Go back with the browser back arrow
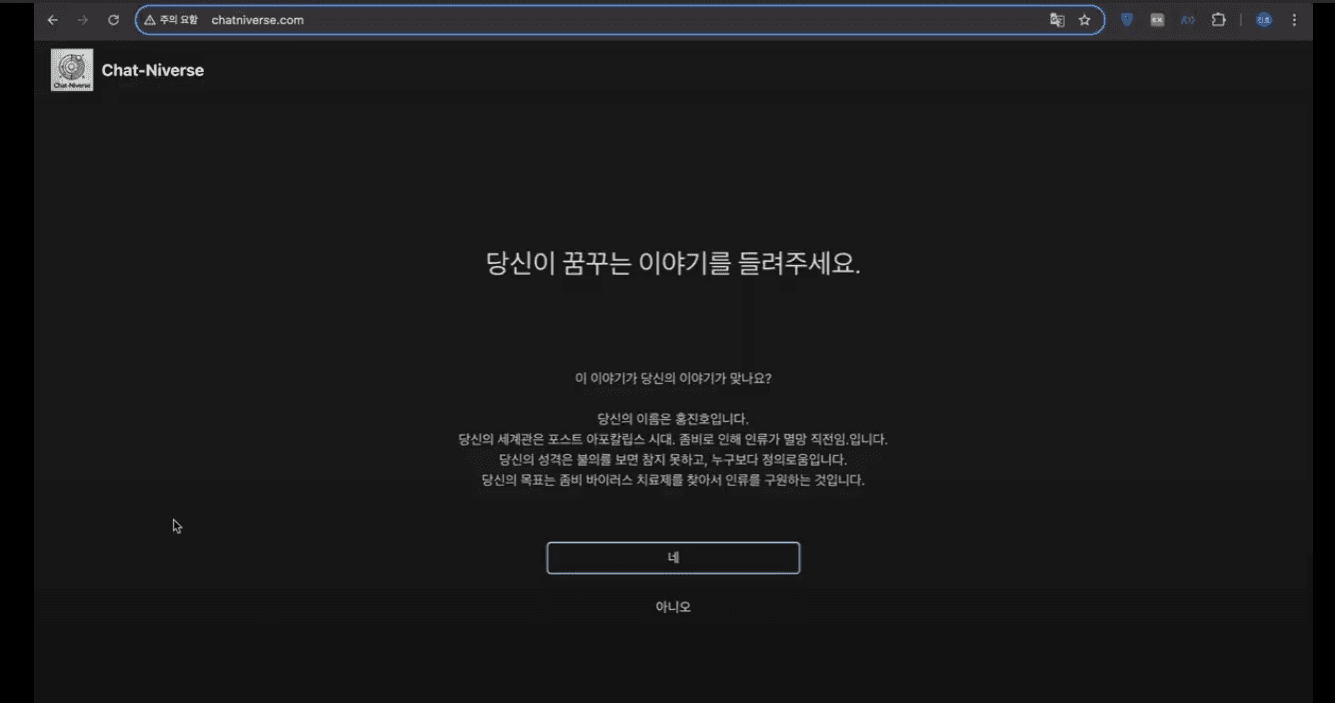Screen dimensions: 1335x703 click(x=52, y=20)
